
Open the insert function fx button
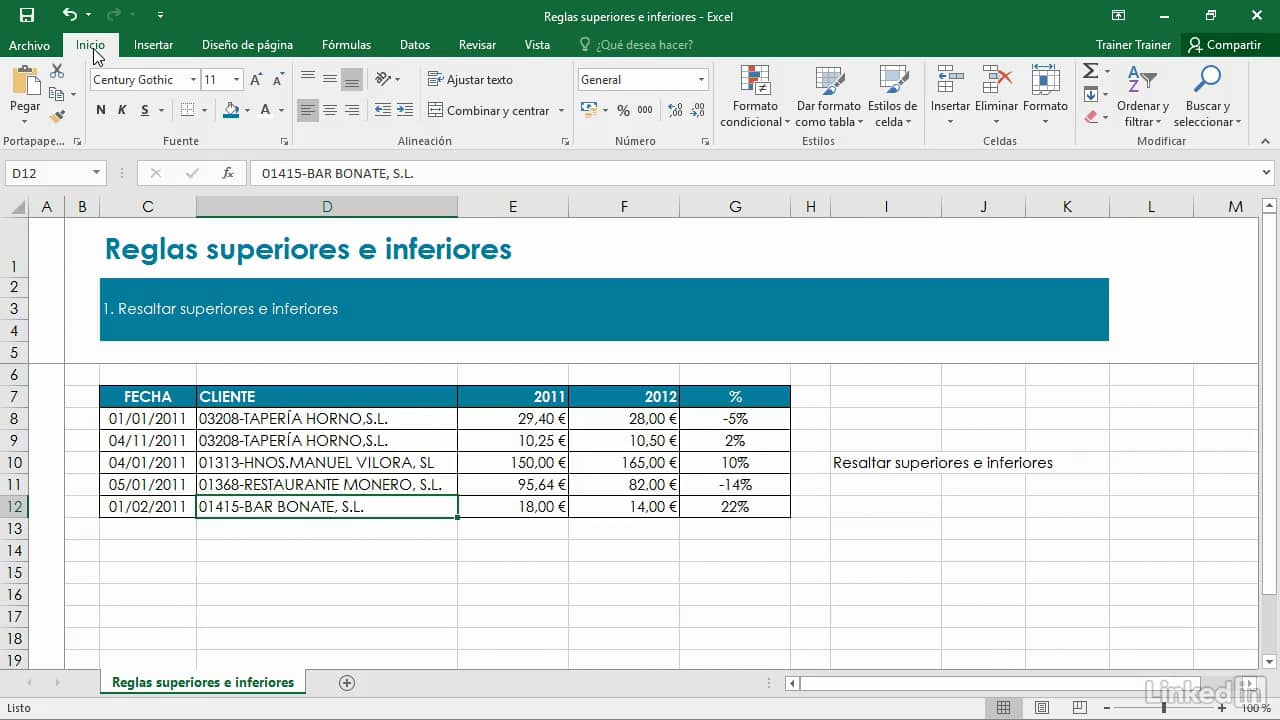tap(228, 173)
